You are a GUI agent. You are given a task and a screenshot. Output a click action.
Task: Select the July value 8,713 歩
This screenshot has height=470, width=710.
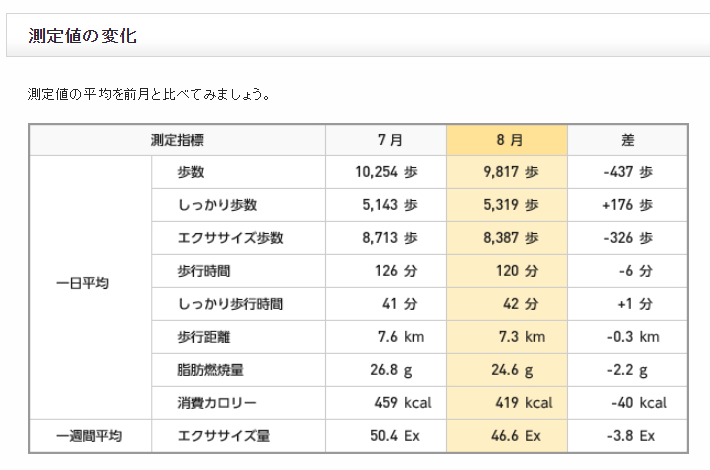pos(390,238)
